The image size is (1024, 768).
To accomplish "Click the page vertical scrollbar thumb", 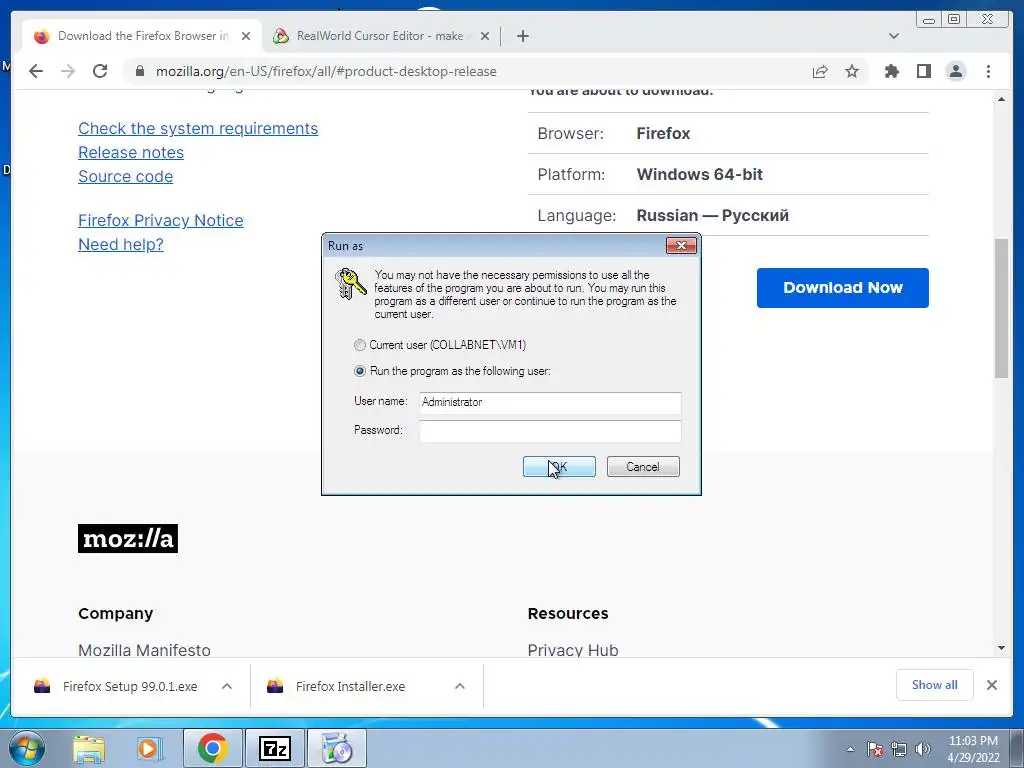I will pos(1001,308).
